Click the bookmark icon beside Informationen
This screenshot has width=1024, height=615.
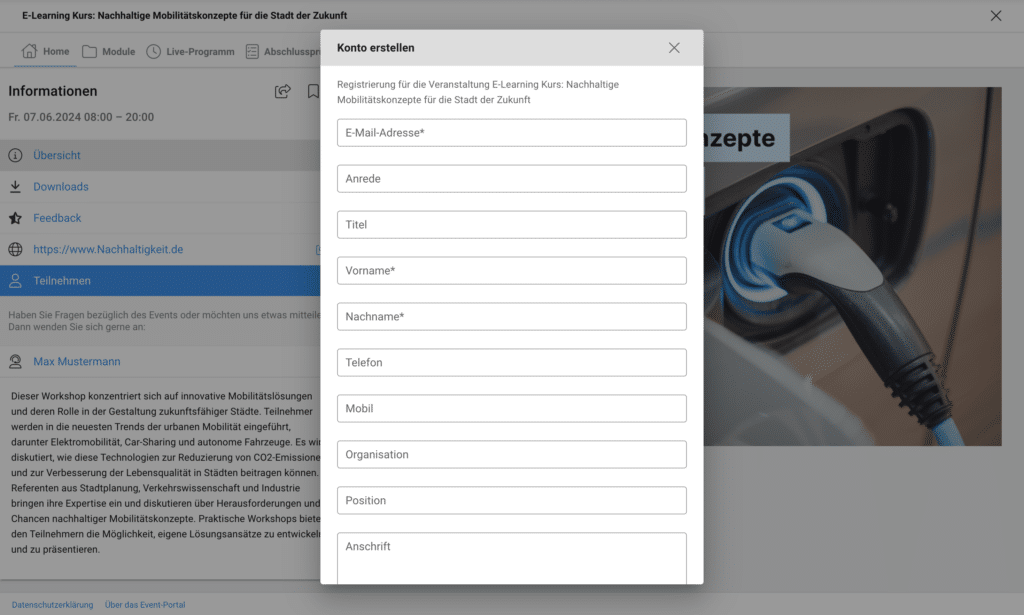click(x=313, y=92)
